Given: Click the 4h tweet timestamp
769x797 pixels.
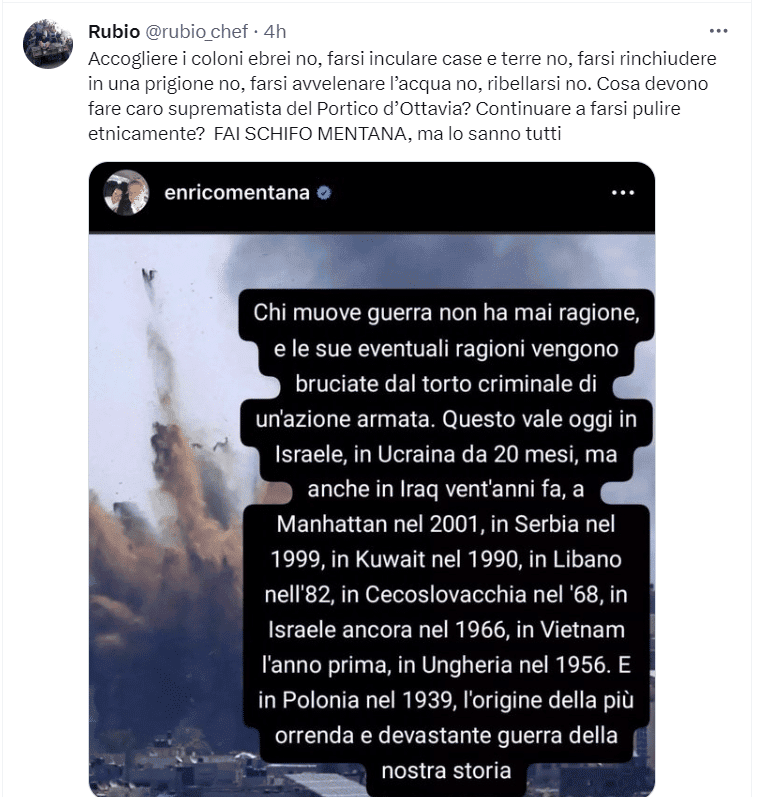Looking at the screenshot, I should 275,32.
